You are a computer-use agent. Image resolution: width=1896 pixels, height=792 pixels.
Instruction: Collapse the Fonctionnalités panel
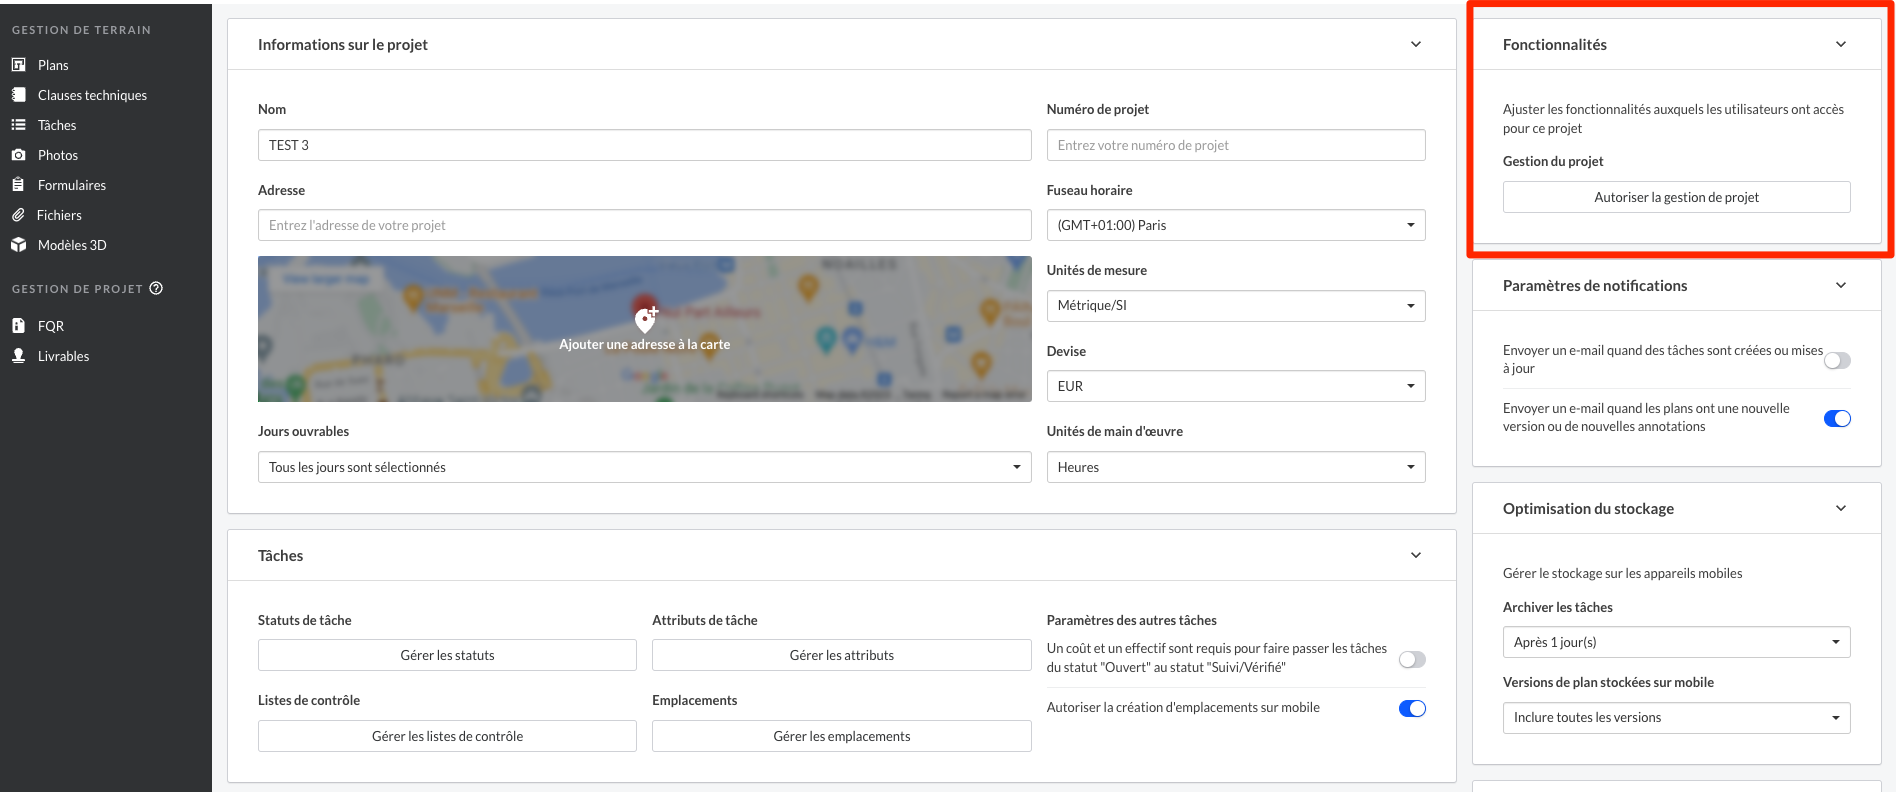pos(1841,44)
